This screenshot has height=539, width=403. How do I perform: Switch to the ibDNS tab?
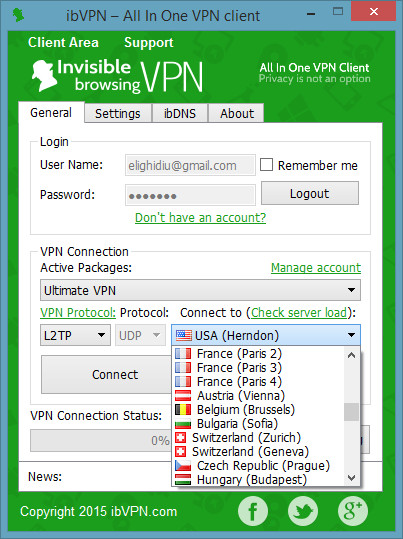coord(180,113)
